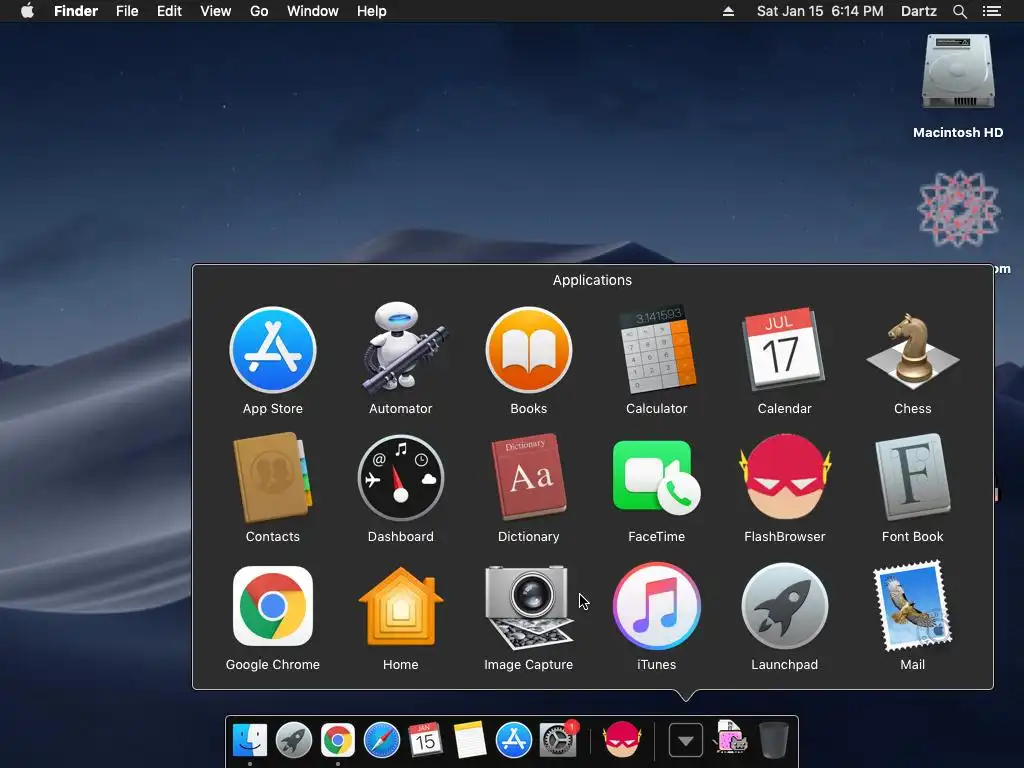Launch the Dictionary app
Image resolution: width=1024 pixels, height=768 pixels.
(x=529, y=477)
